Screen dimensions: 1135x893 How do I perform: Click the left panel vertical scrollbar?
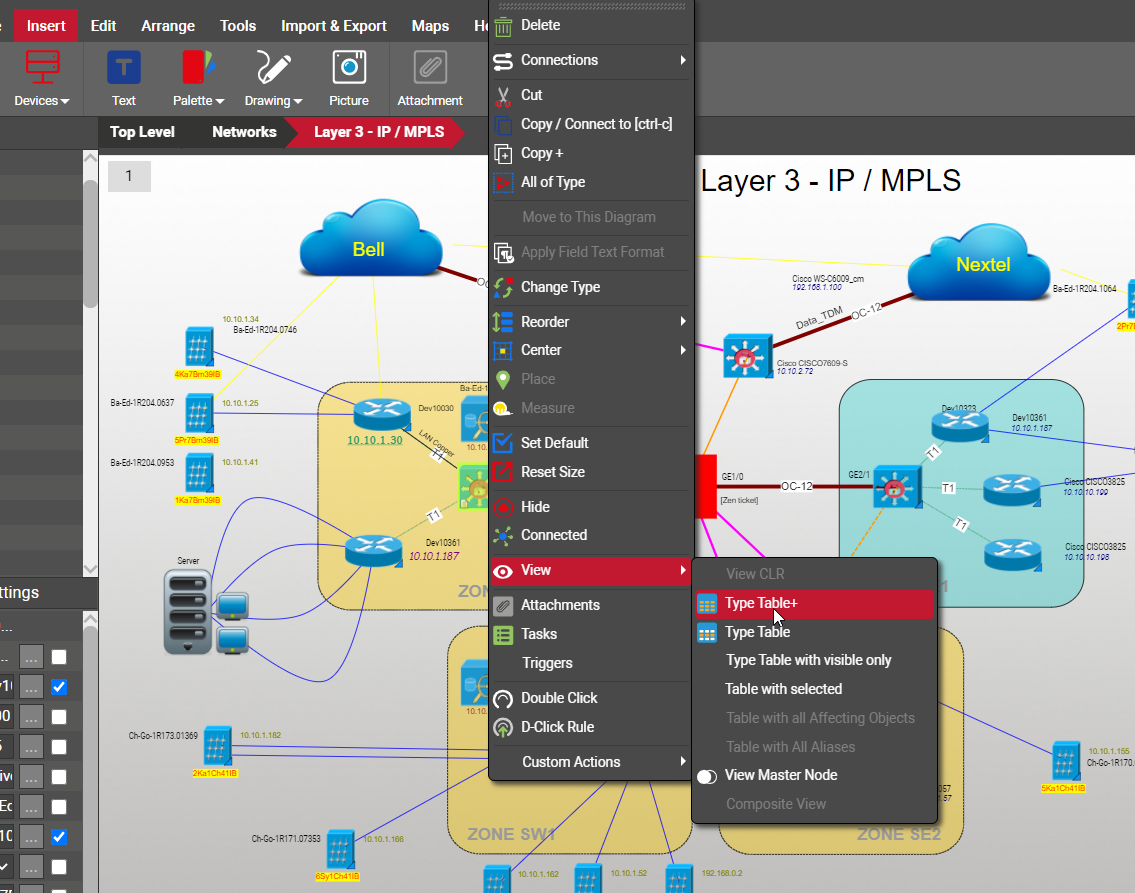point(90,240)
